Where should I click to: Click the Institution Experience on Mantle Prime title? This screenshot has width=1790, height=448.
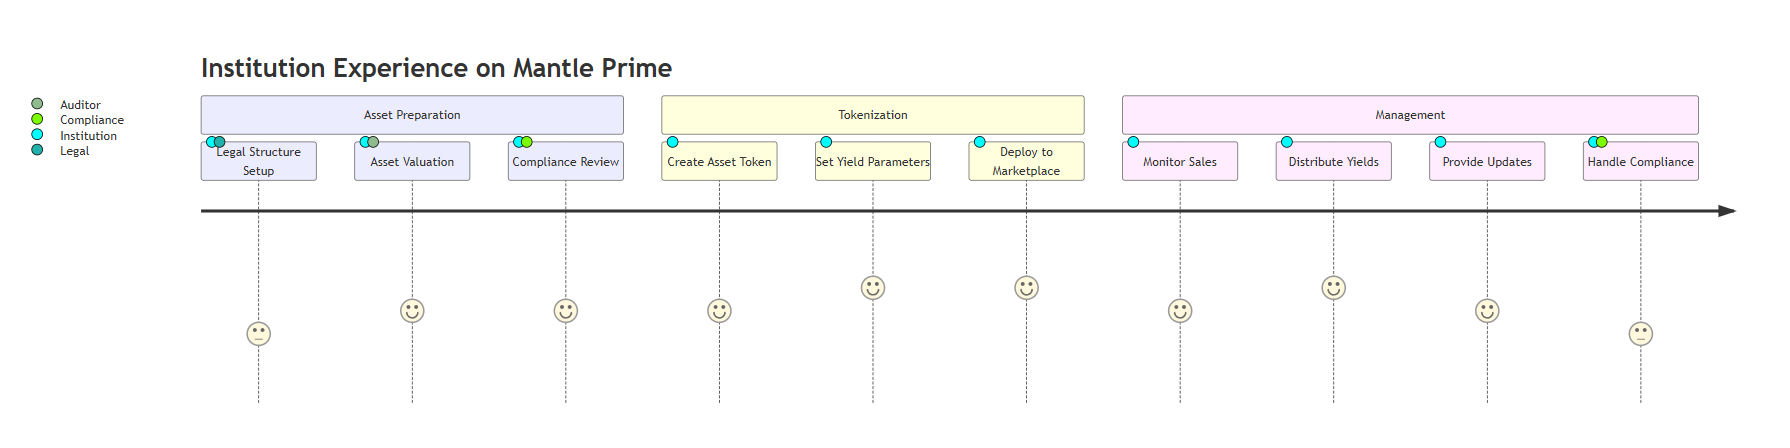click(436, 68)
